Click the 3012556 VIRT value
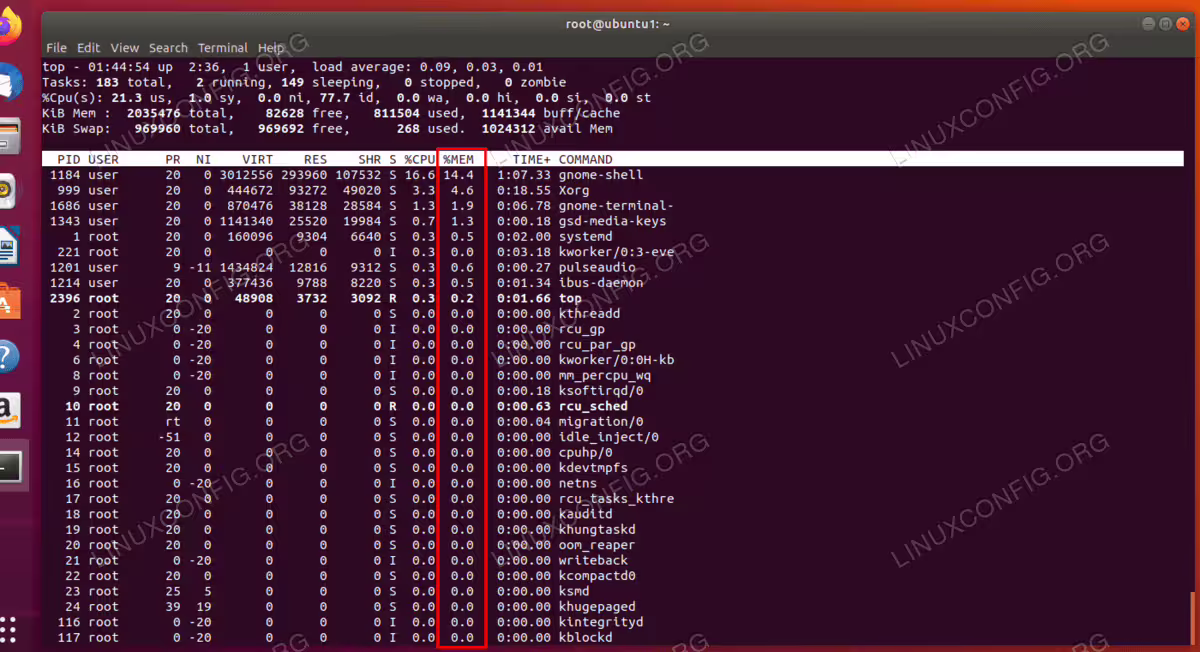 (x=245, y=175)
